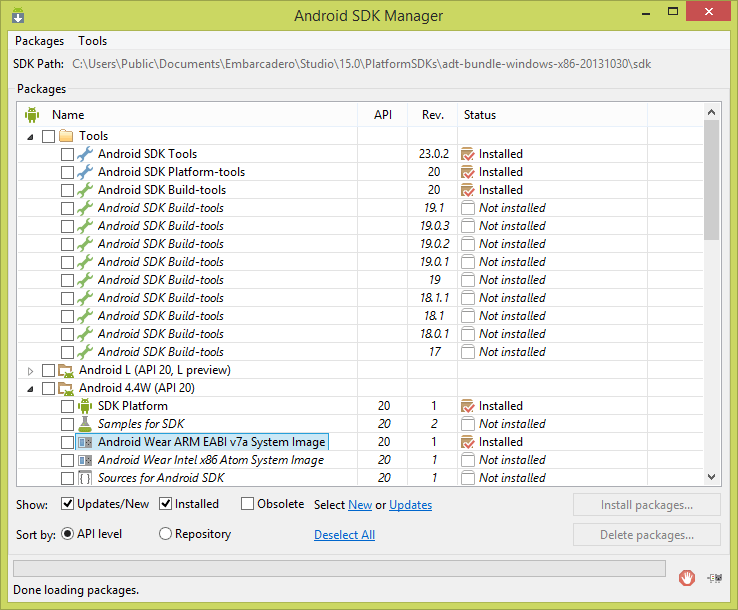
Task: Click the Rev. column header
Action: pyautogui.click(x=433, y=114)
